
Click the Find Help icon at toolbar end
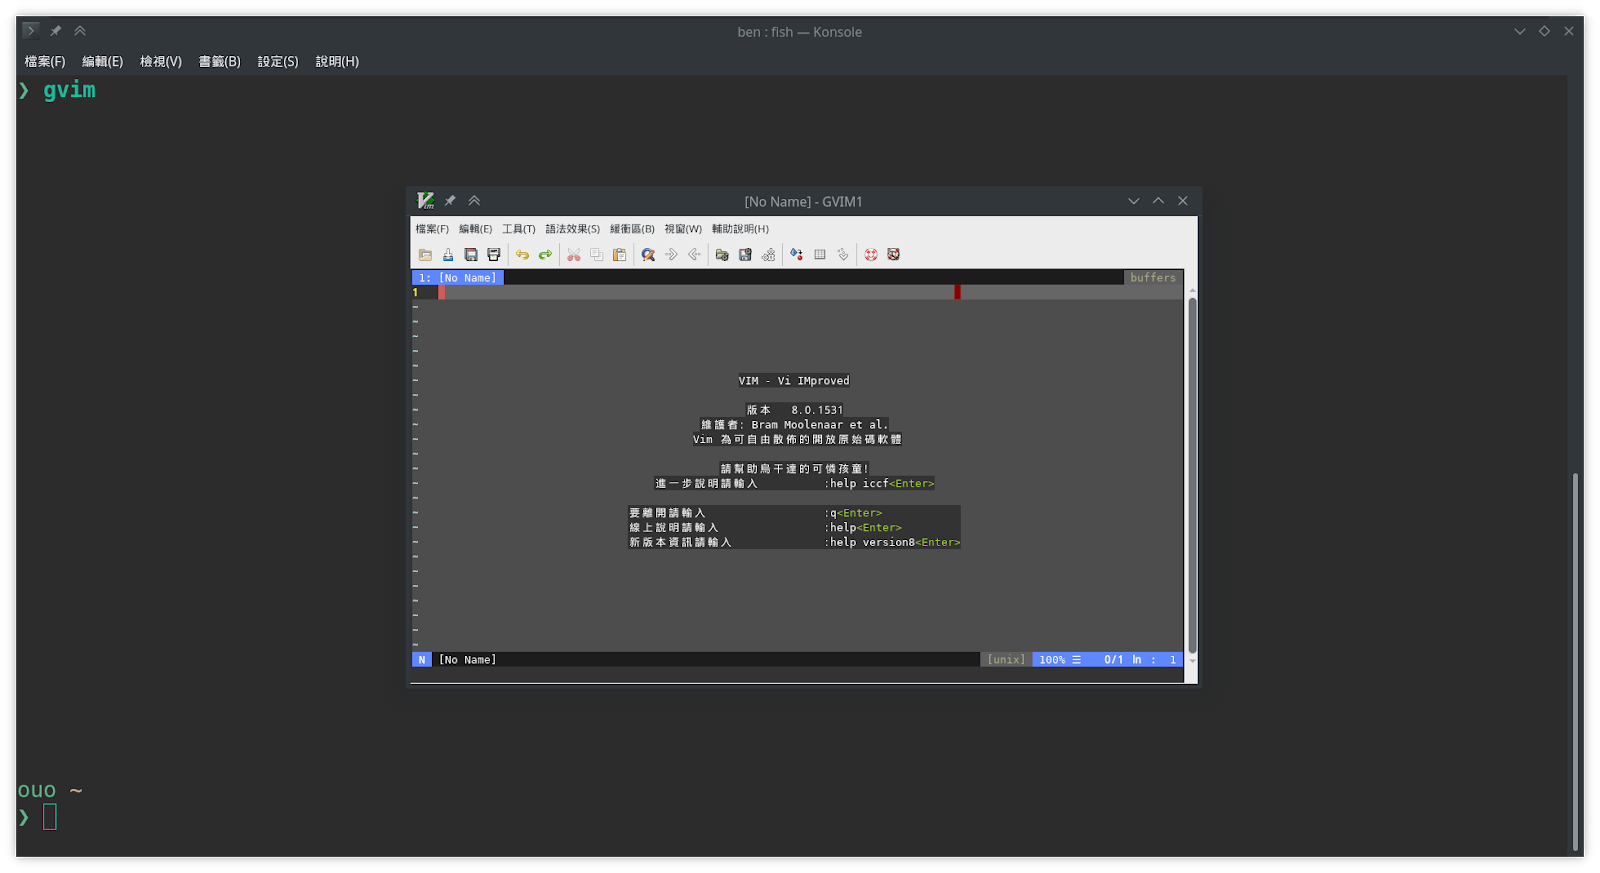pos(894,255)
